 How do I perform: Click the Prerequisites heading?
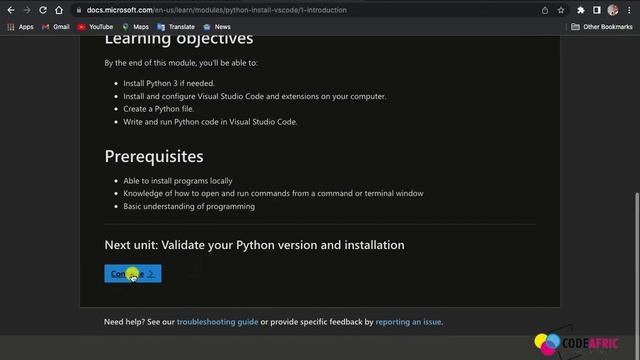coord(154,156)
